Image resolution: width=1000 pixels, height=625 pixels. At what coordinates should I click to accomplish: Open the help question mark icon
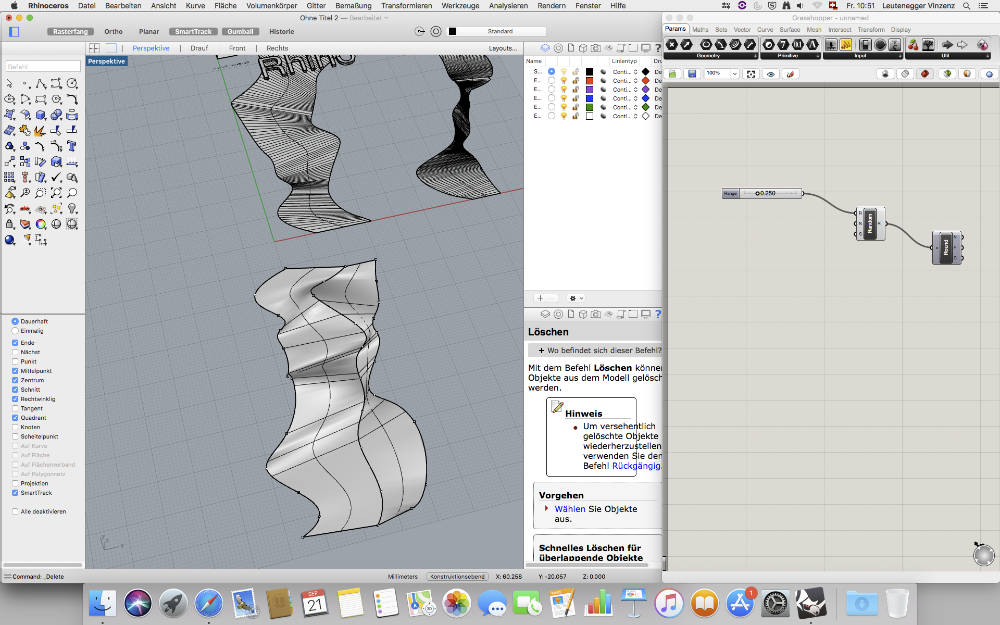(658, 48)
